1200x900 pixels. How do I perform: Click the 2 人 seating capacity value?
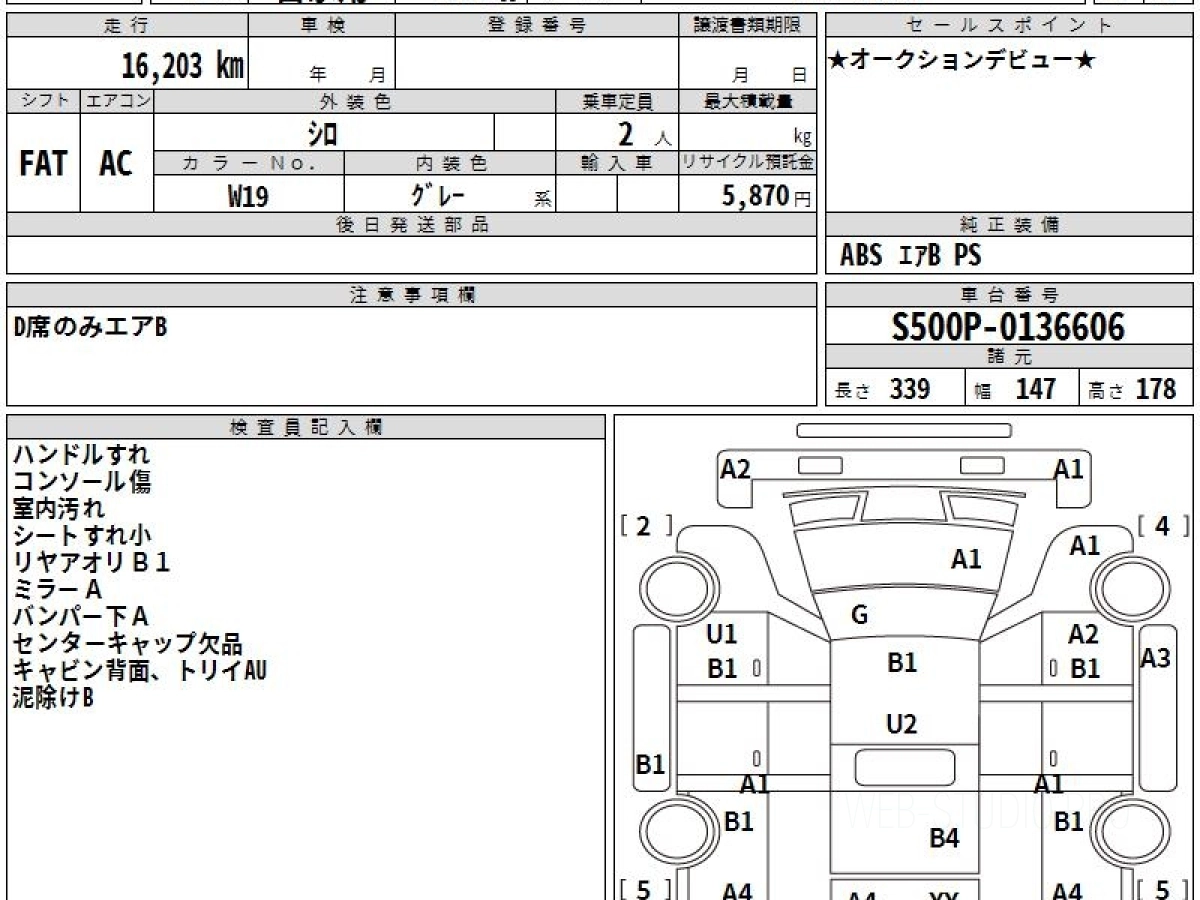[x=643, y=134]
